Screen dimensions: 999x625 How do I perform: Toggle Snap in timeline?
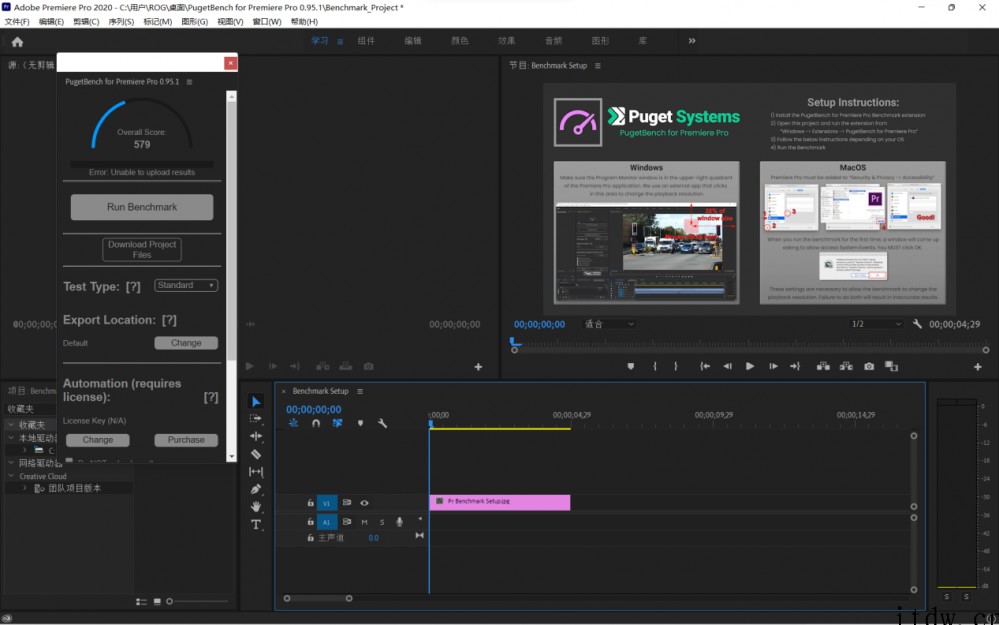click(316, 423)
